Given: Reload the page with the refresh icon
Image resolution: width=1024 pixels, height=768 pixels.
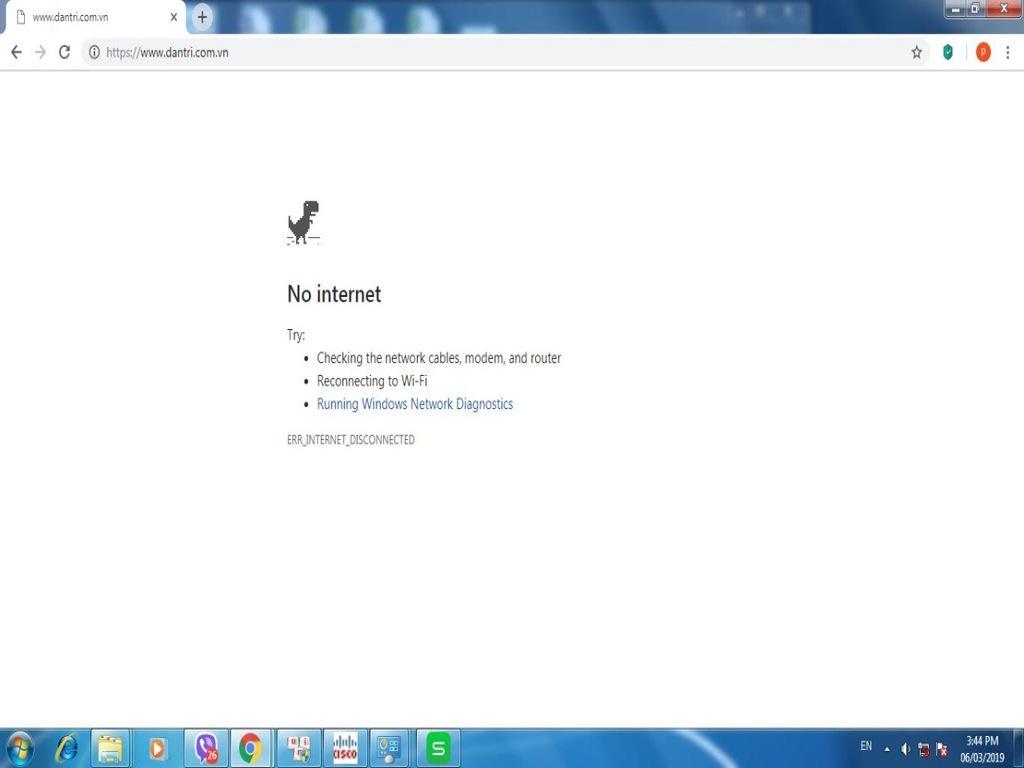Looking at the screenshot, I should pyautogui.click(x=65, y=52).
